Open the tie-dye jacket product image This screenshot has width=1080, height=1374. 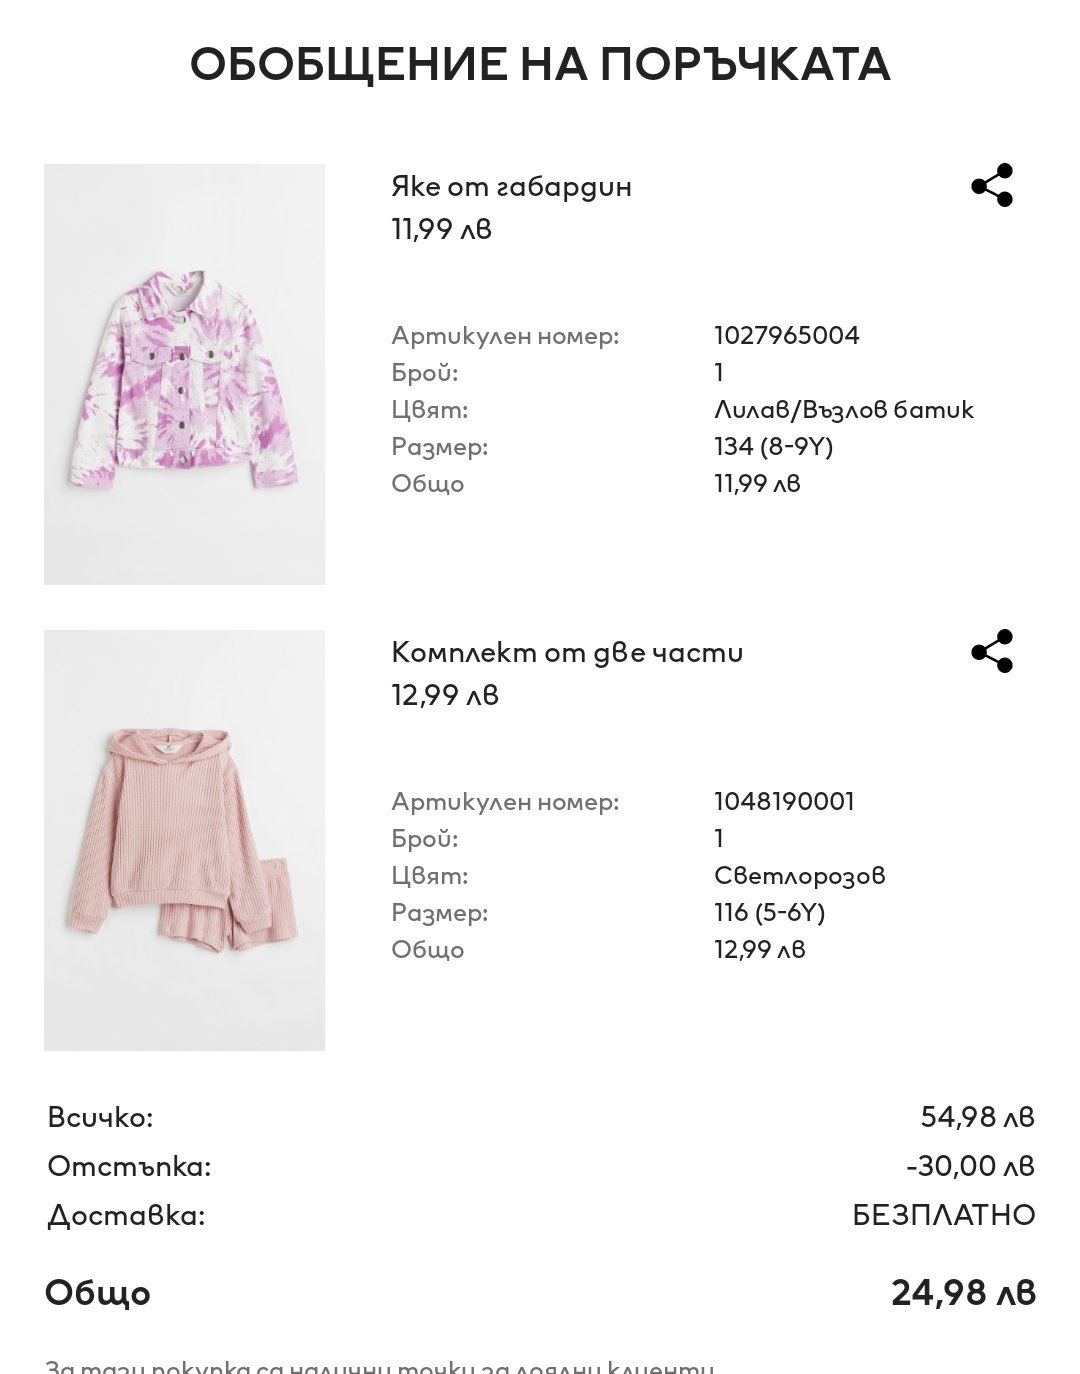coord(184,374)
